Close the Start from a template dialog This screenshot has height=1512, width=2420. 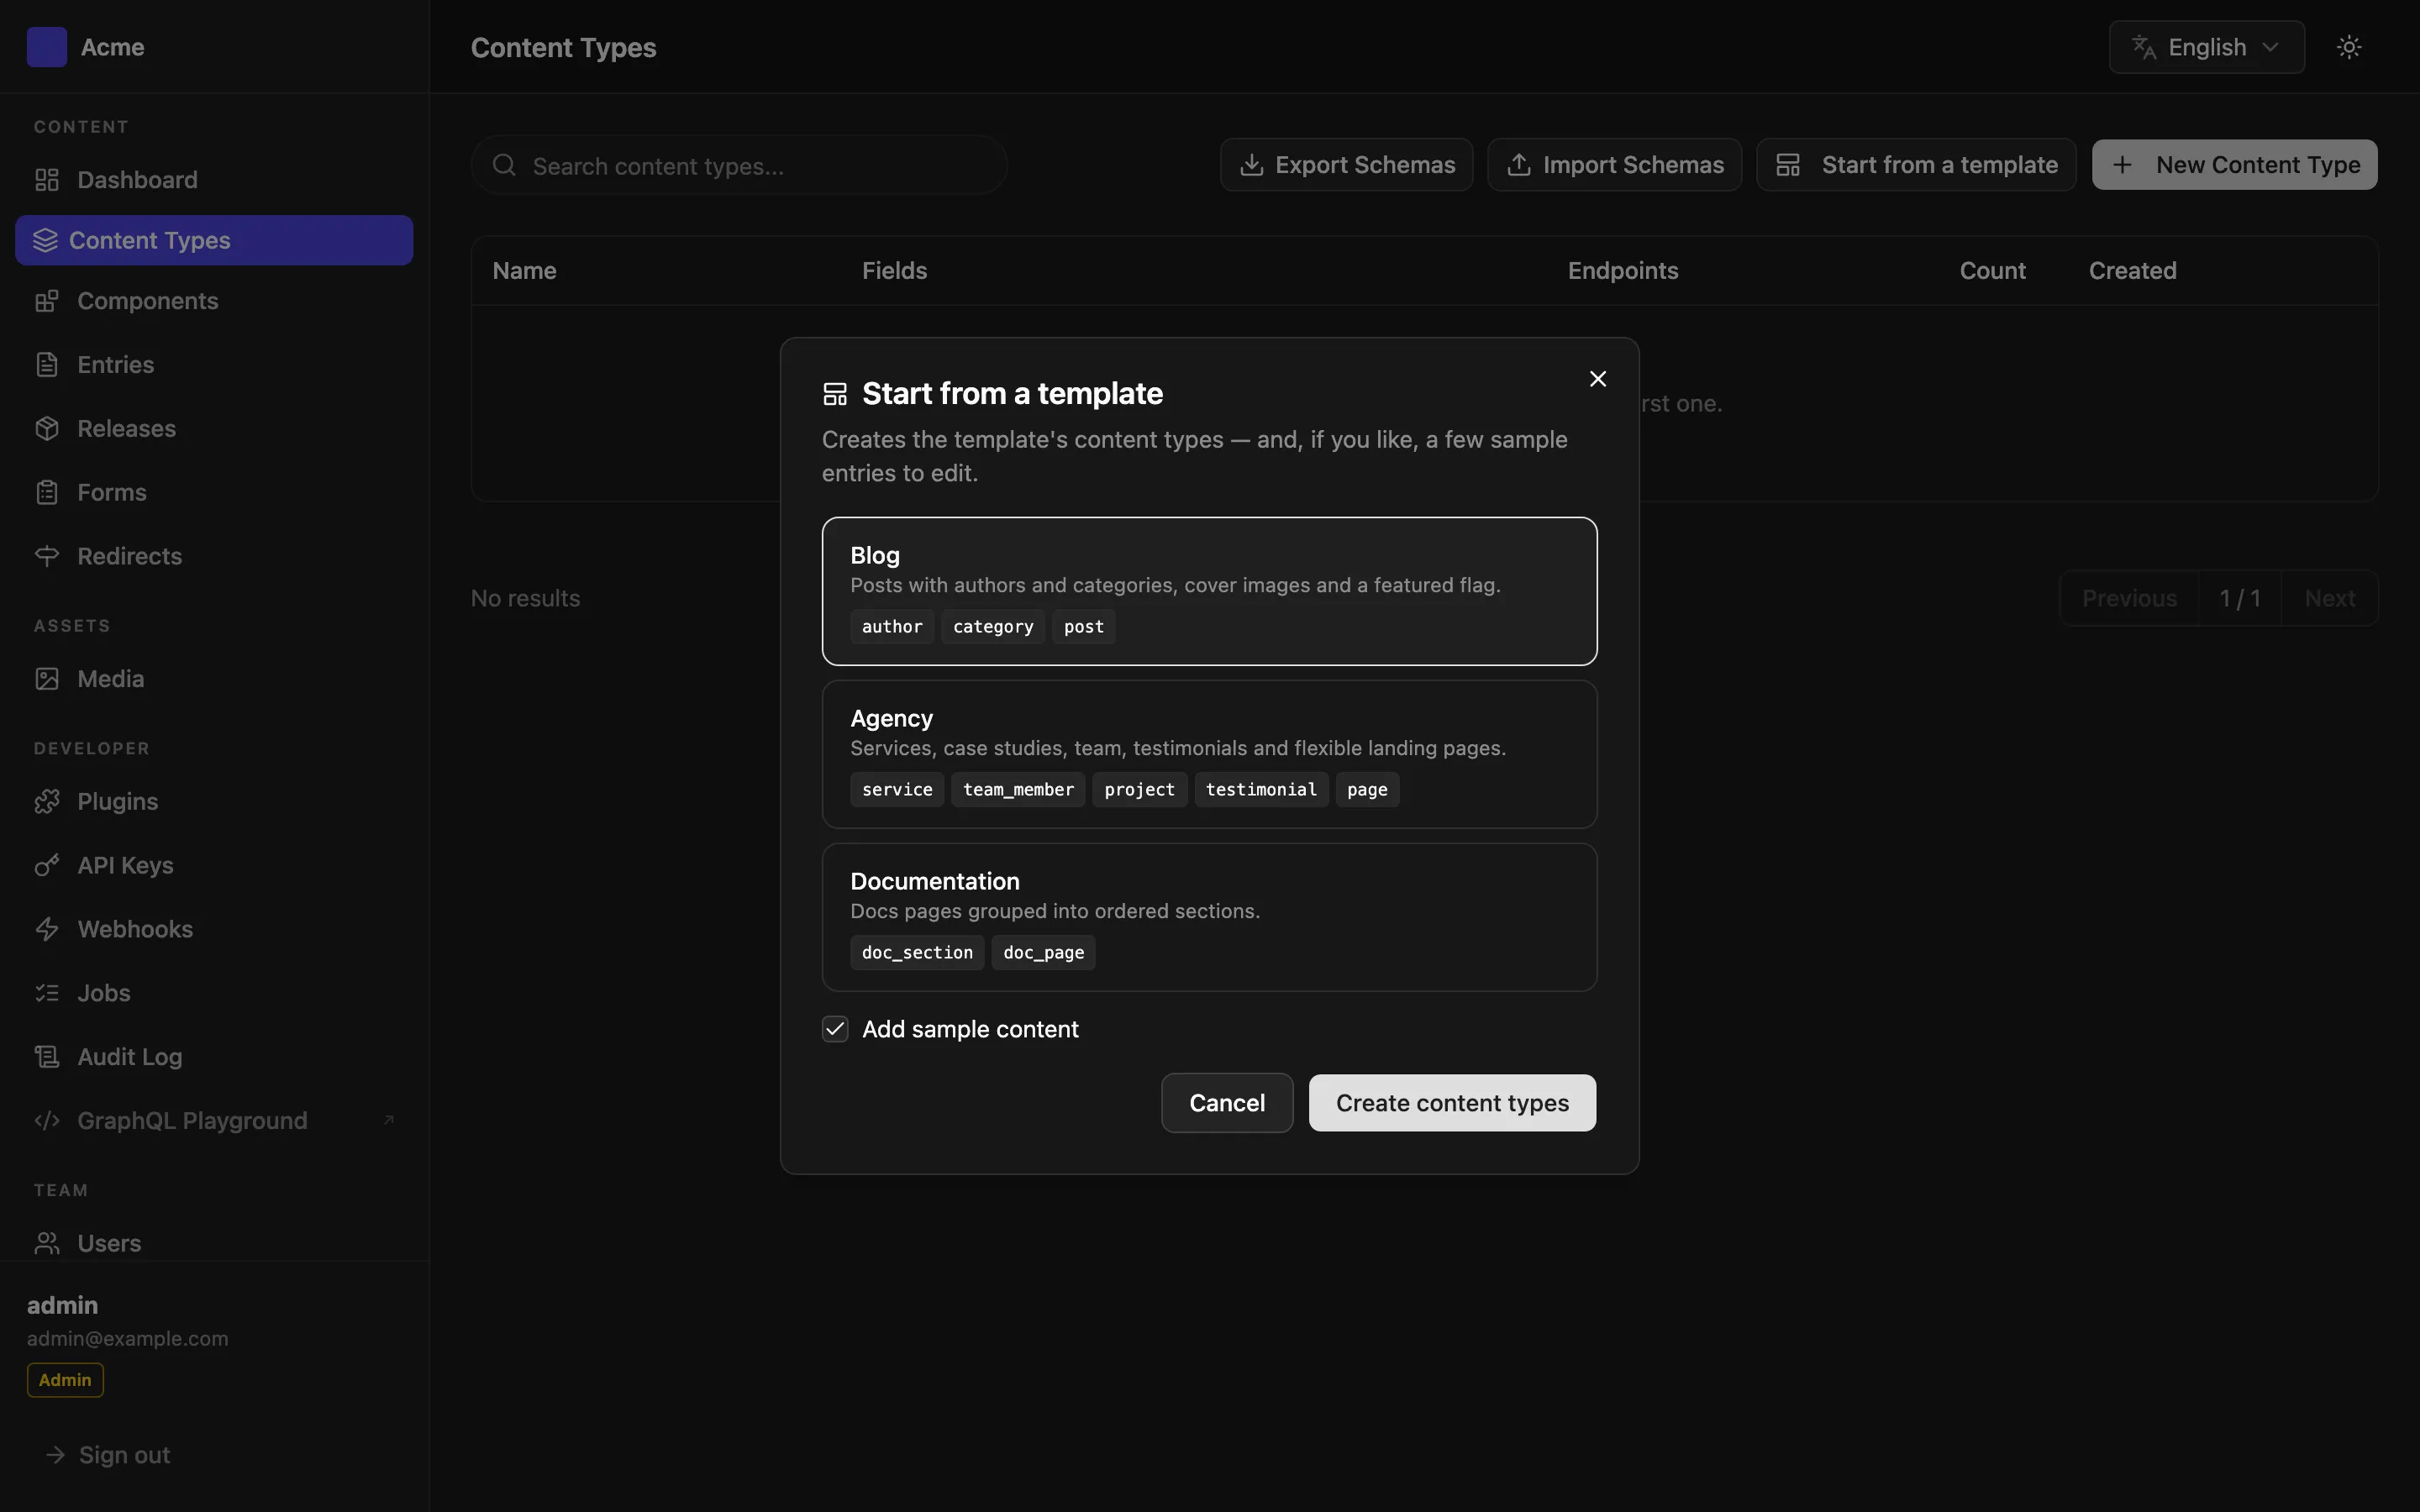pyautogui.click(x=1598, y=379)
